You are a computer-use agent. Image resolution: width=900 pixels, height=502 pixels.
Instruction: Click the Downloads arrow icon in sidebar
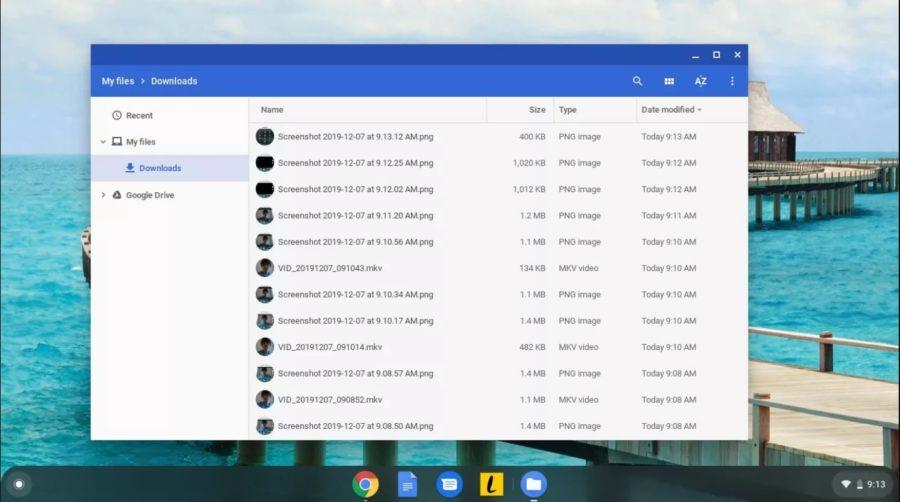click(130, 168)
